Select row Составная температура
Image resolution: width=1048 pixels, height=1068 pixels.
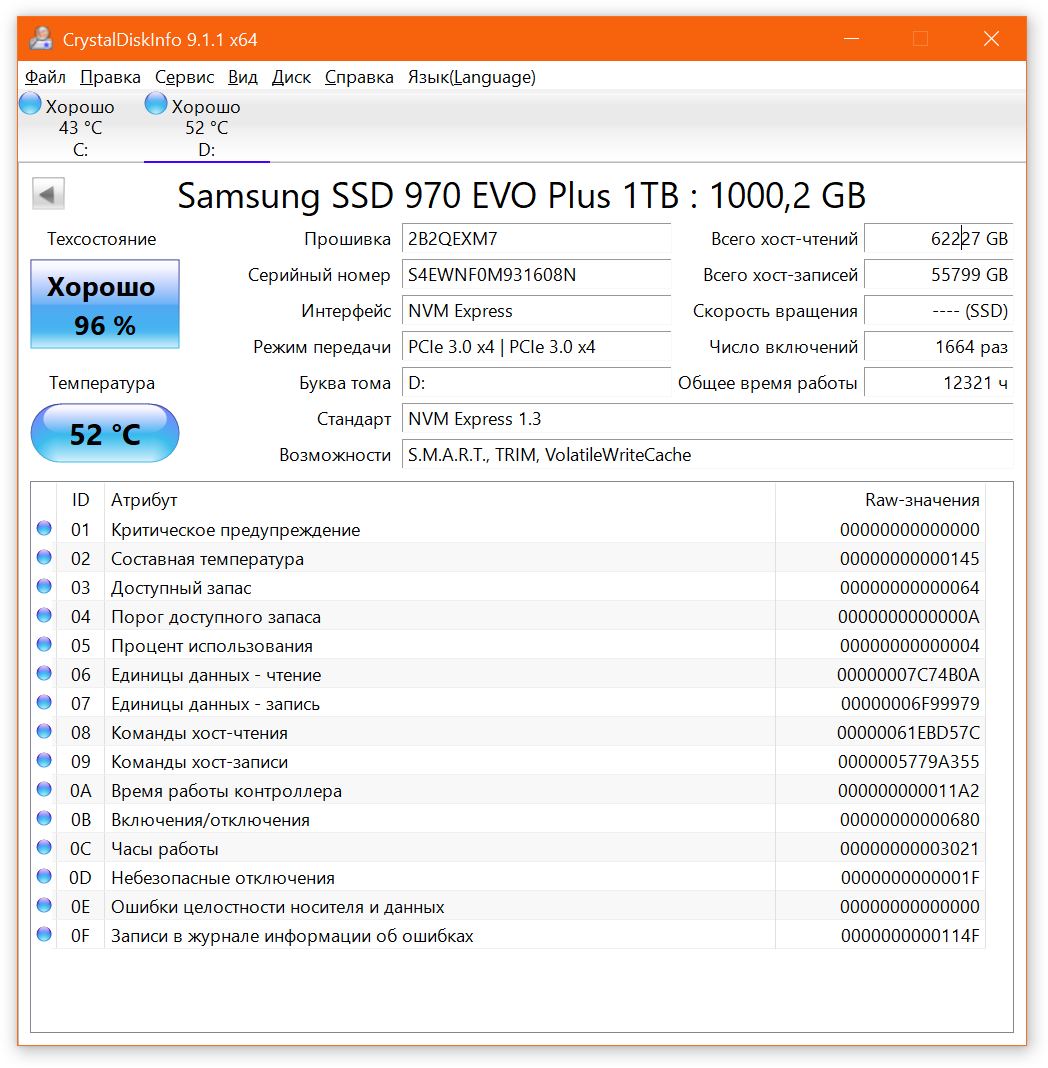509,559
